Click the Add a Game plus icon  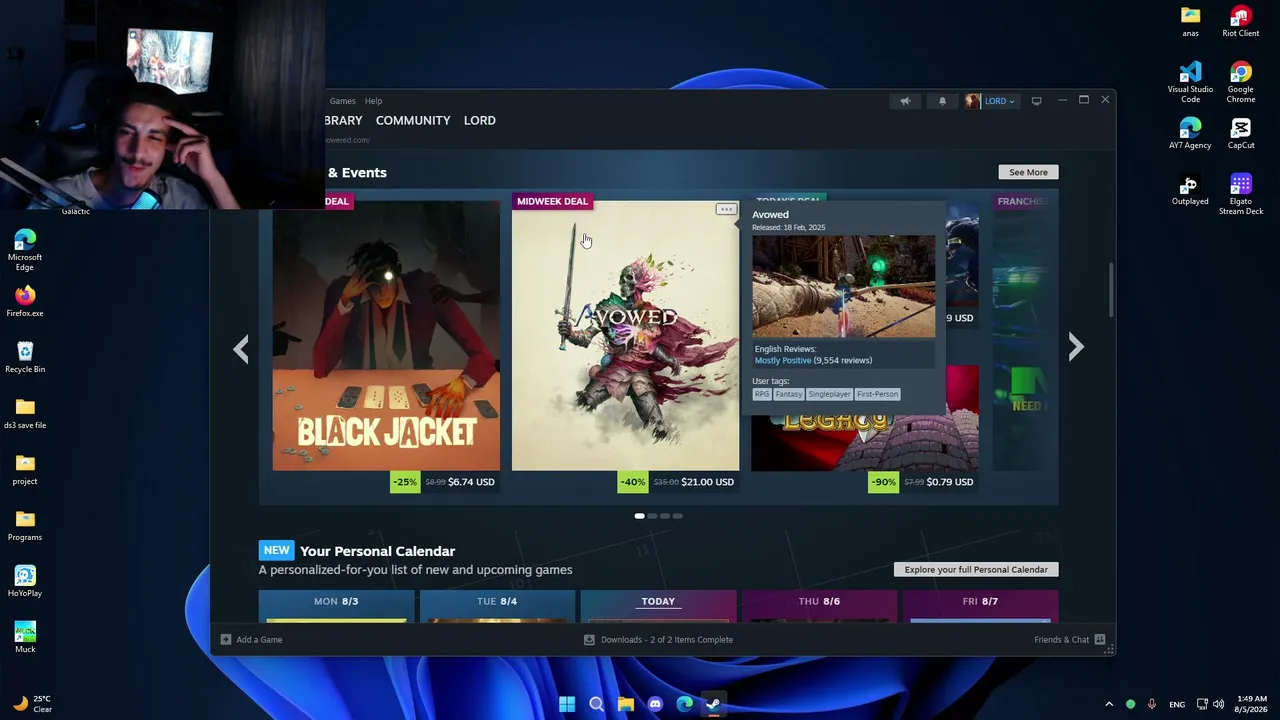[226, 640]
